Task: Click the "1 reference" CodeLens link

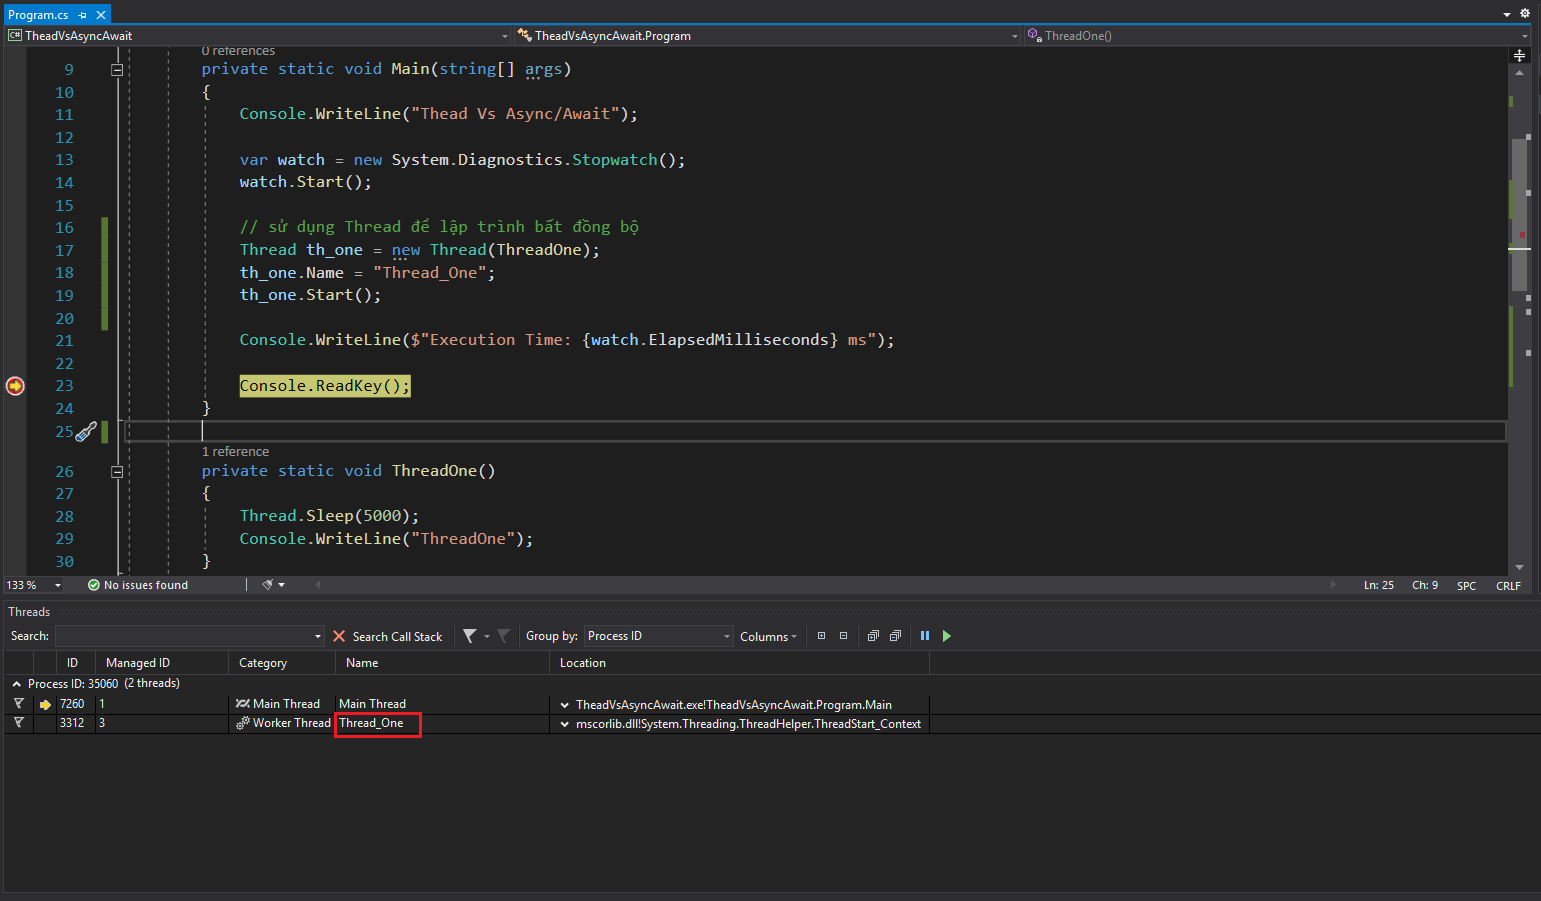Action: click(x=235, y=452)
